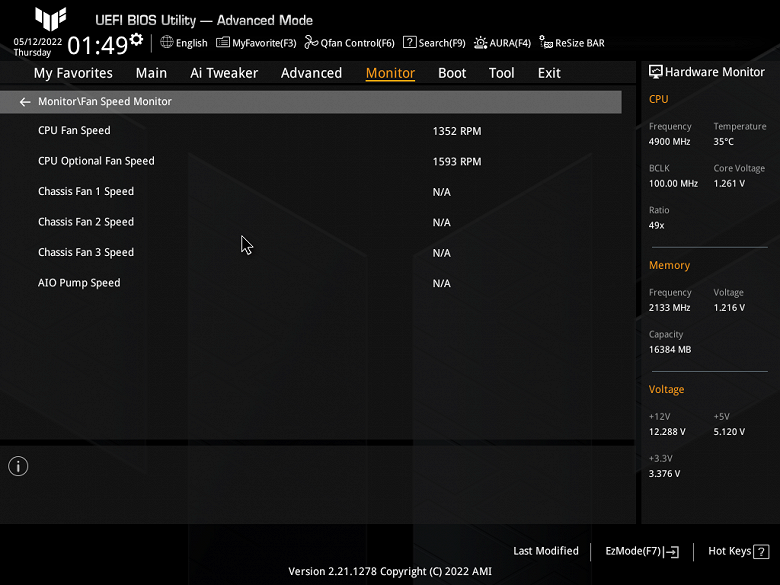Click the Memory section heading
This screenshot has height=585, width=780.
tap(669, 265)
